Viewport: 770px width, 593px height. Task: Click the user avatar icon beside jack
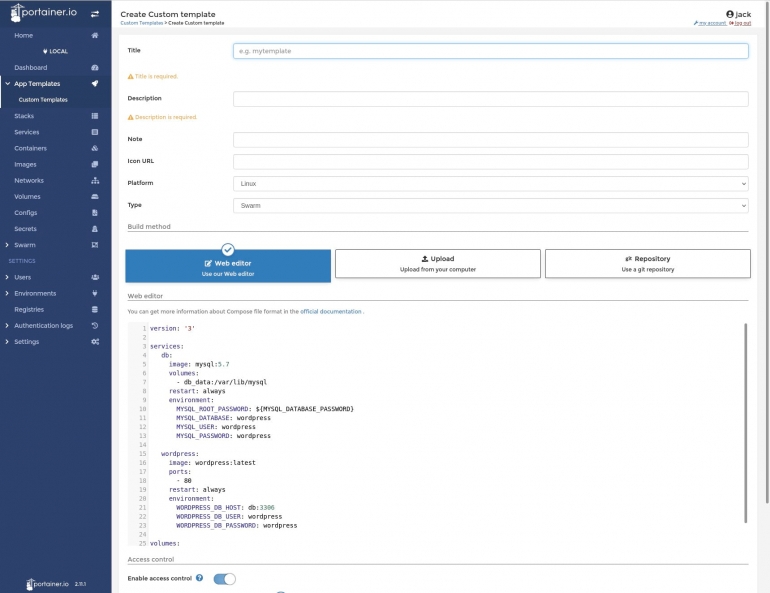[730, 14]
